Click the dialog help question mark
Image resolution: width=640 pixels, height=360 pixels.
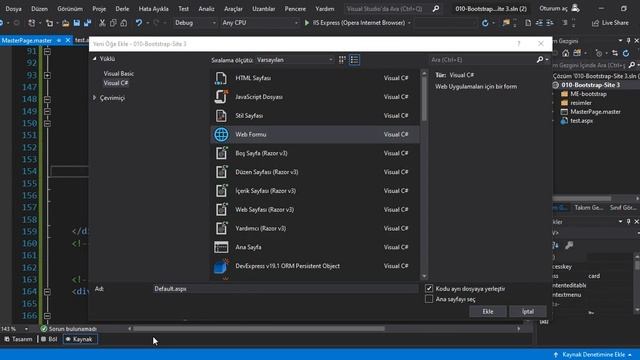point(518,44)
